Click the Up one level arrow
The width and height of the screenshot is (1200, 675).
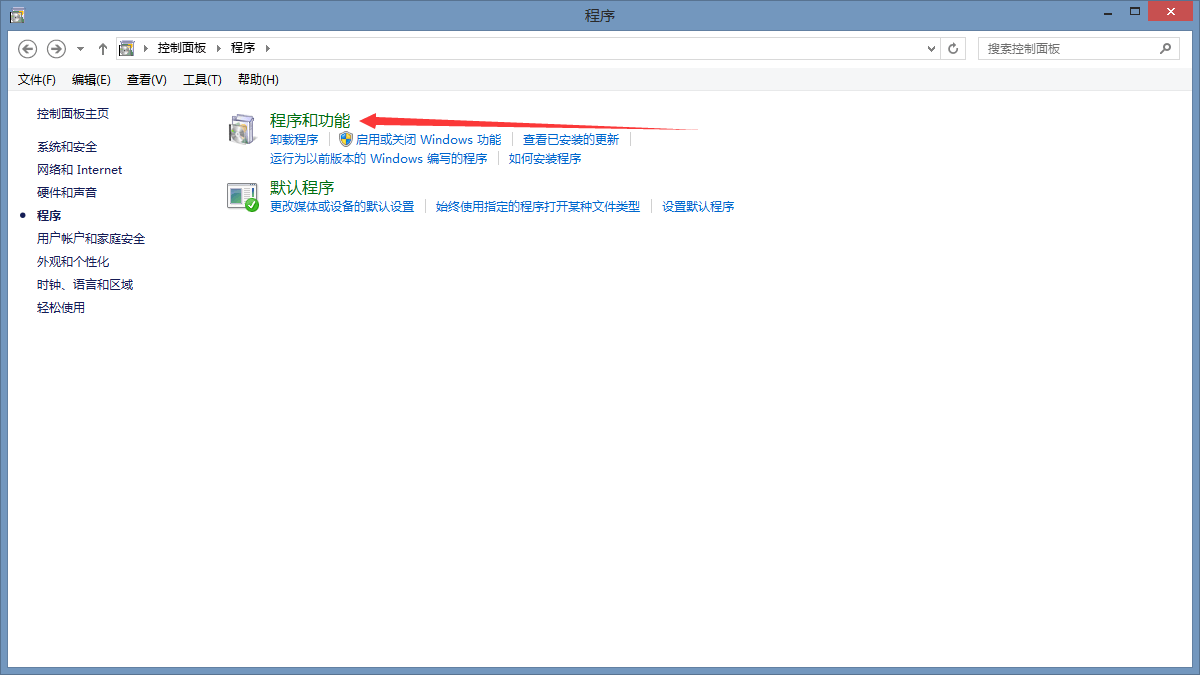click(x=103, y=48)
